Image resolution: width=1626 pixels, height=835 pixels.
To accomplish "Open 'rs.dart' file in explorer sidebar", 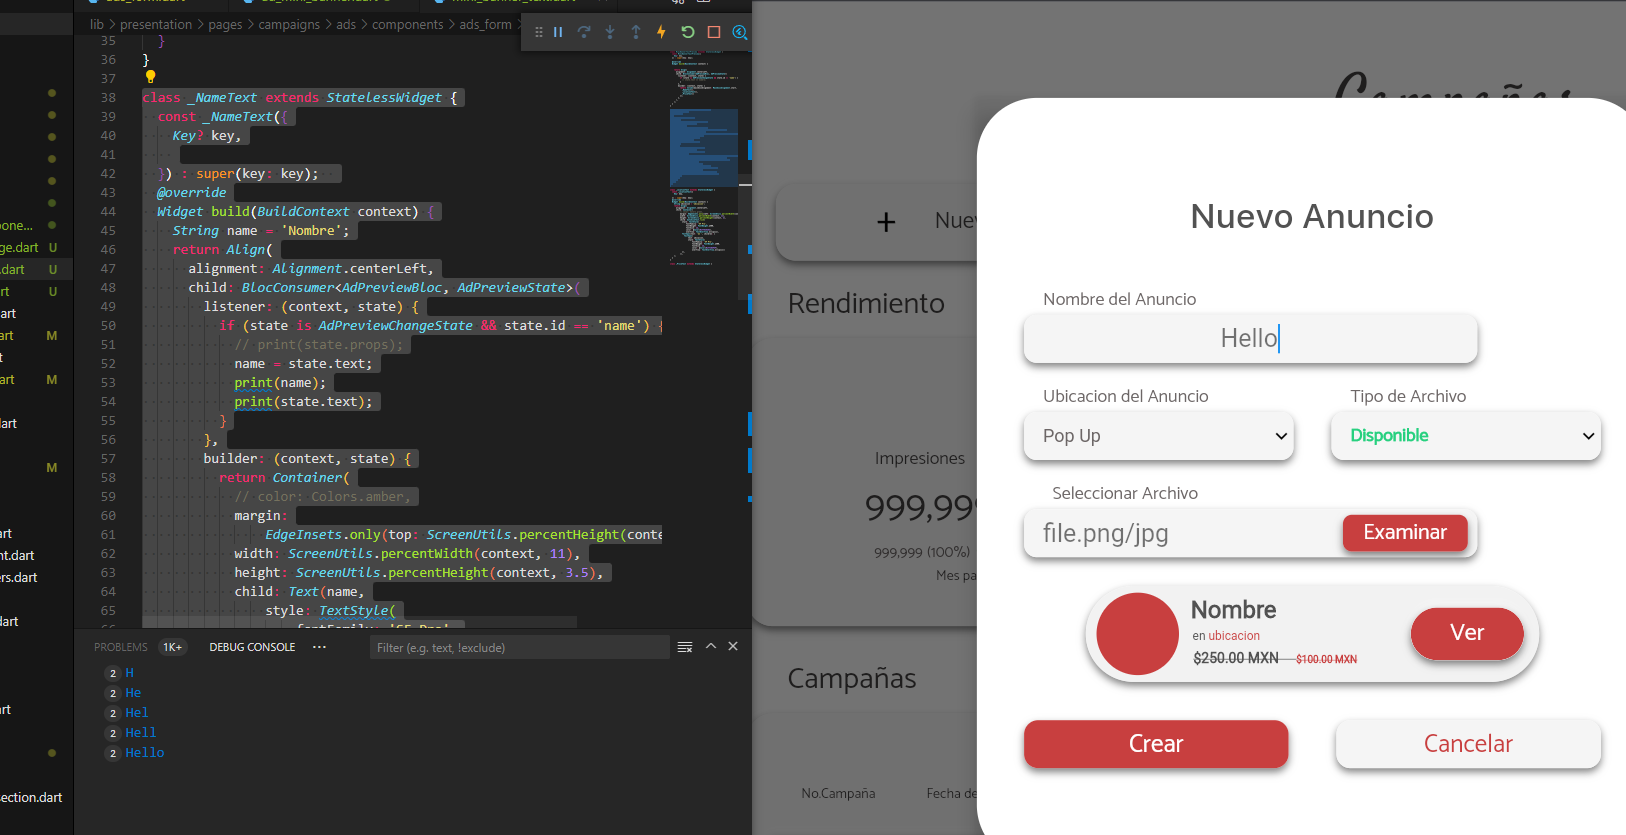I will [x=19, y=577].
